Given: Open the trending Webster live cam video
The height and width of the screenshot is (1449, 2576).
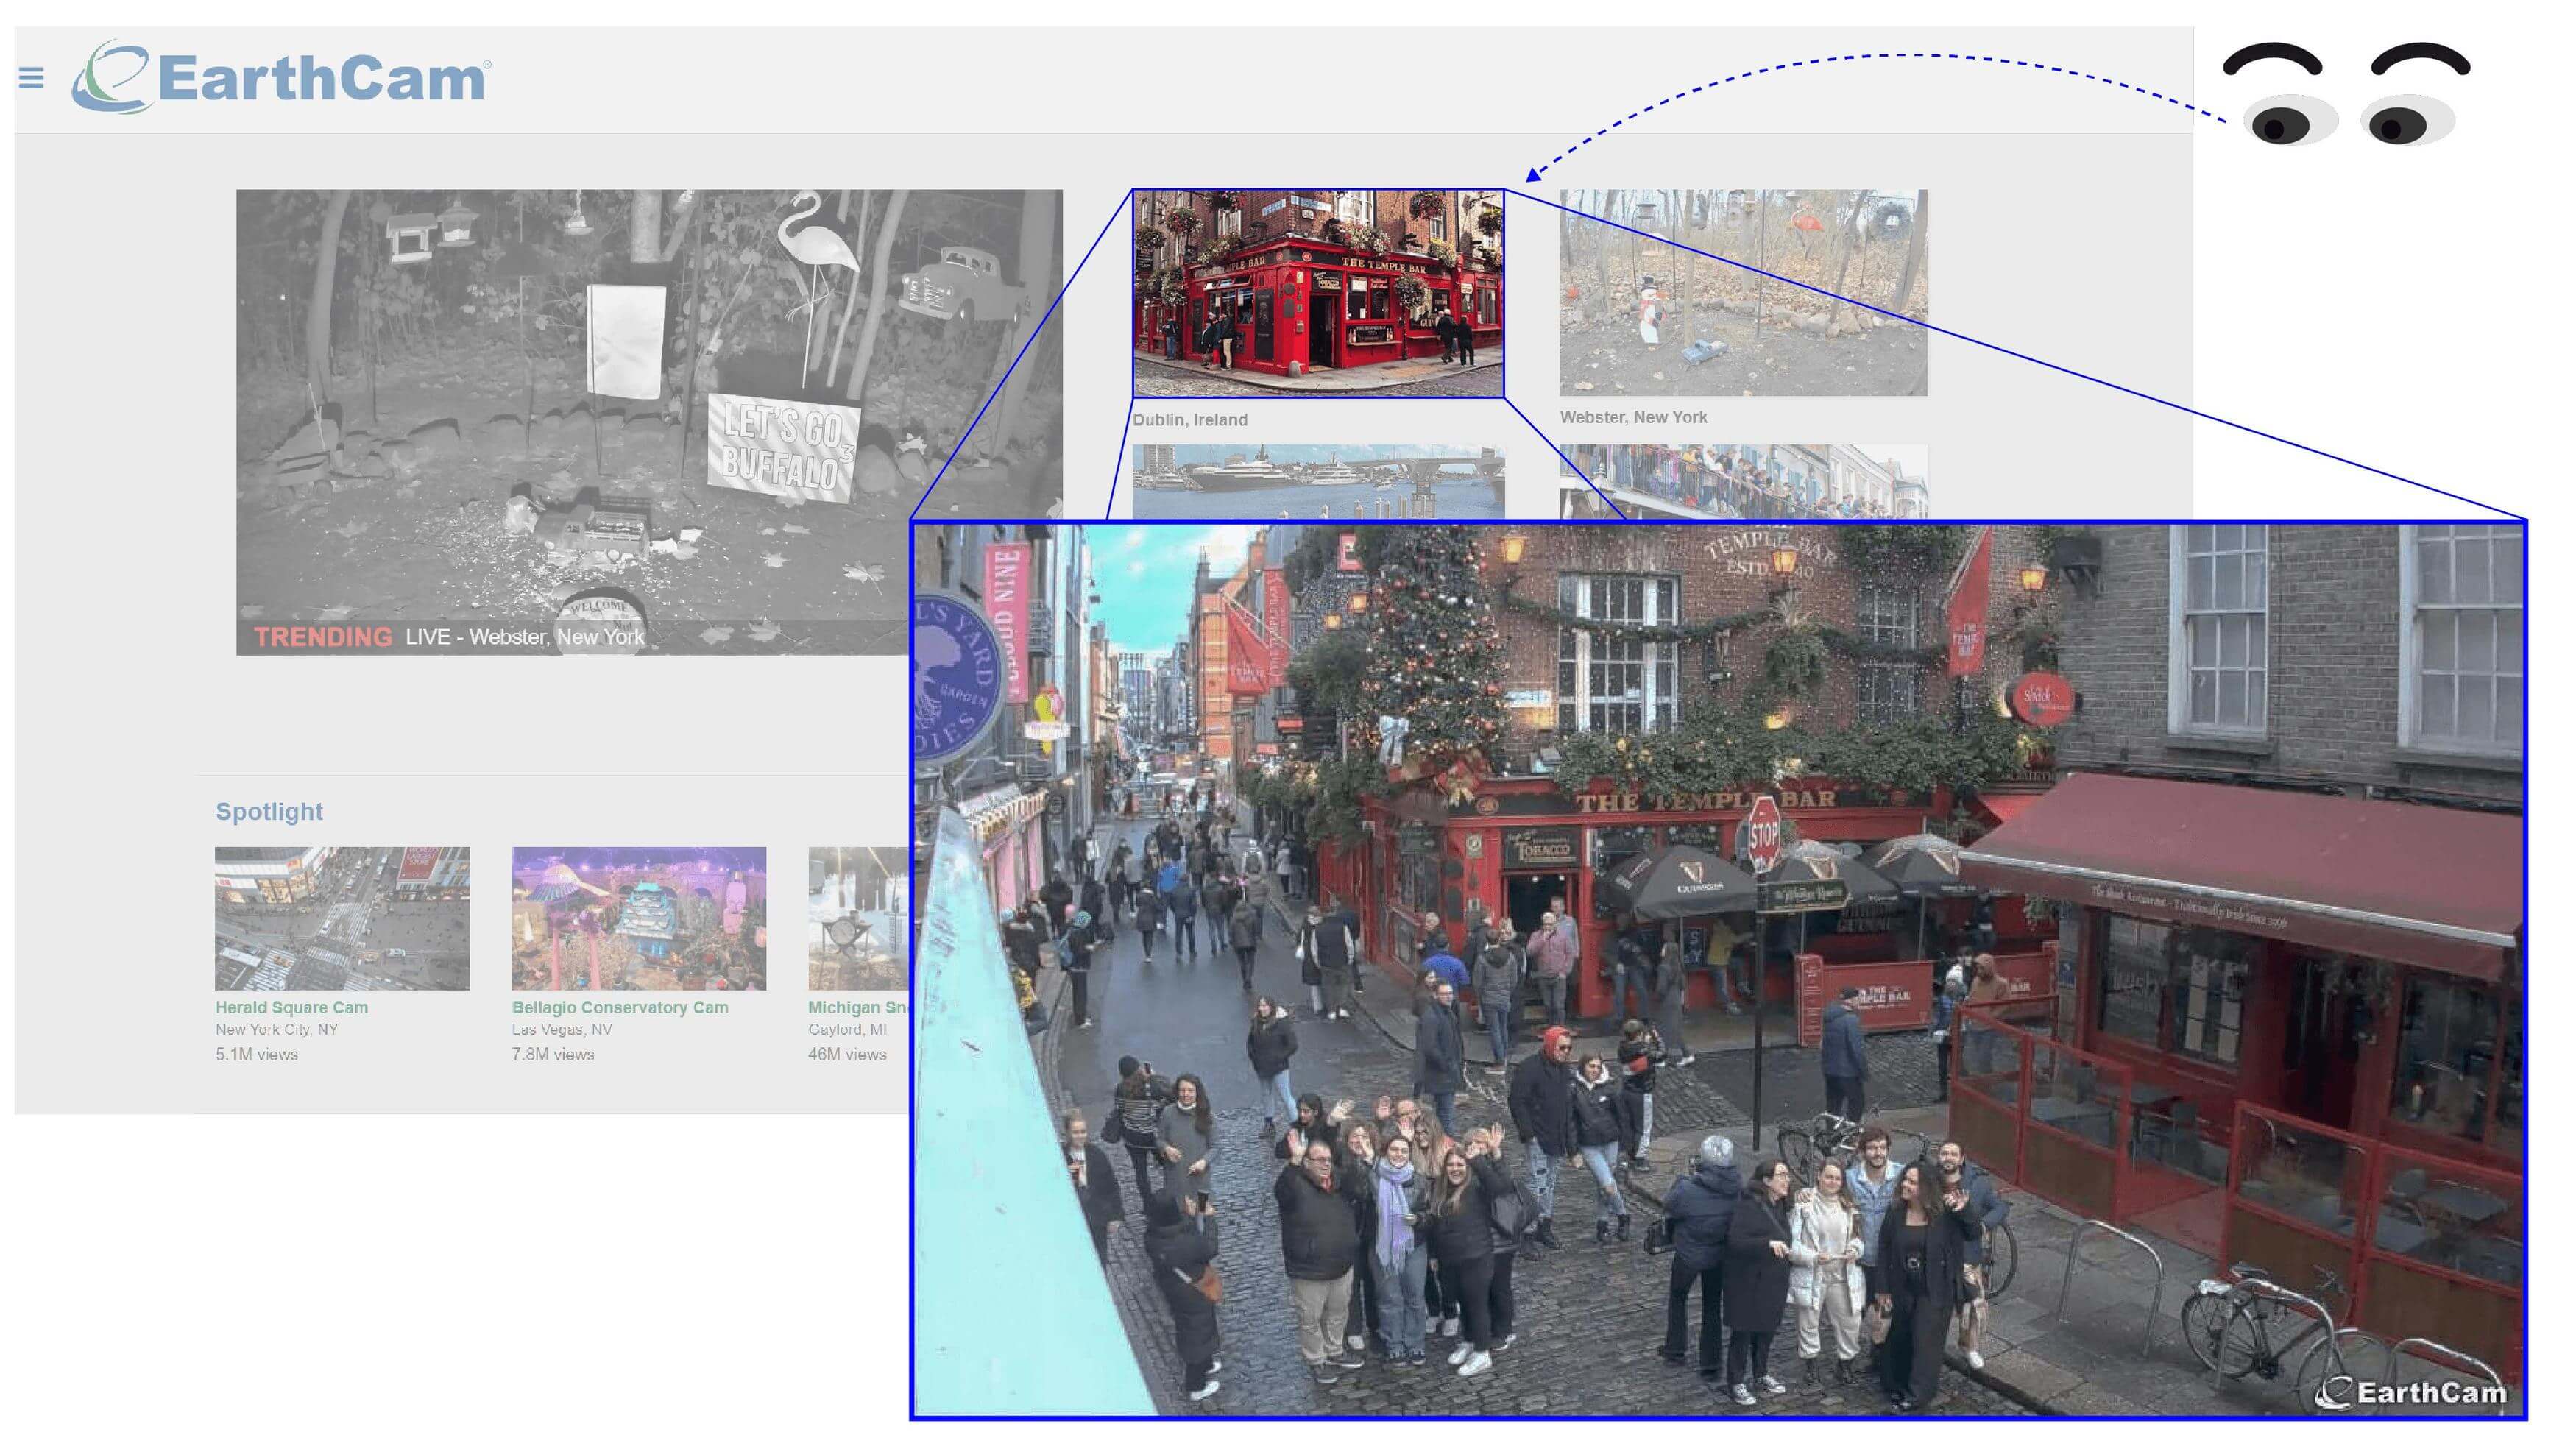Looking at the screenshot, I should [x=600, y=400].
